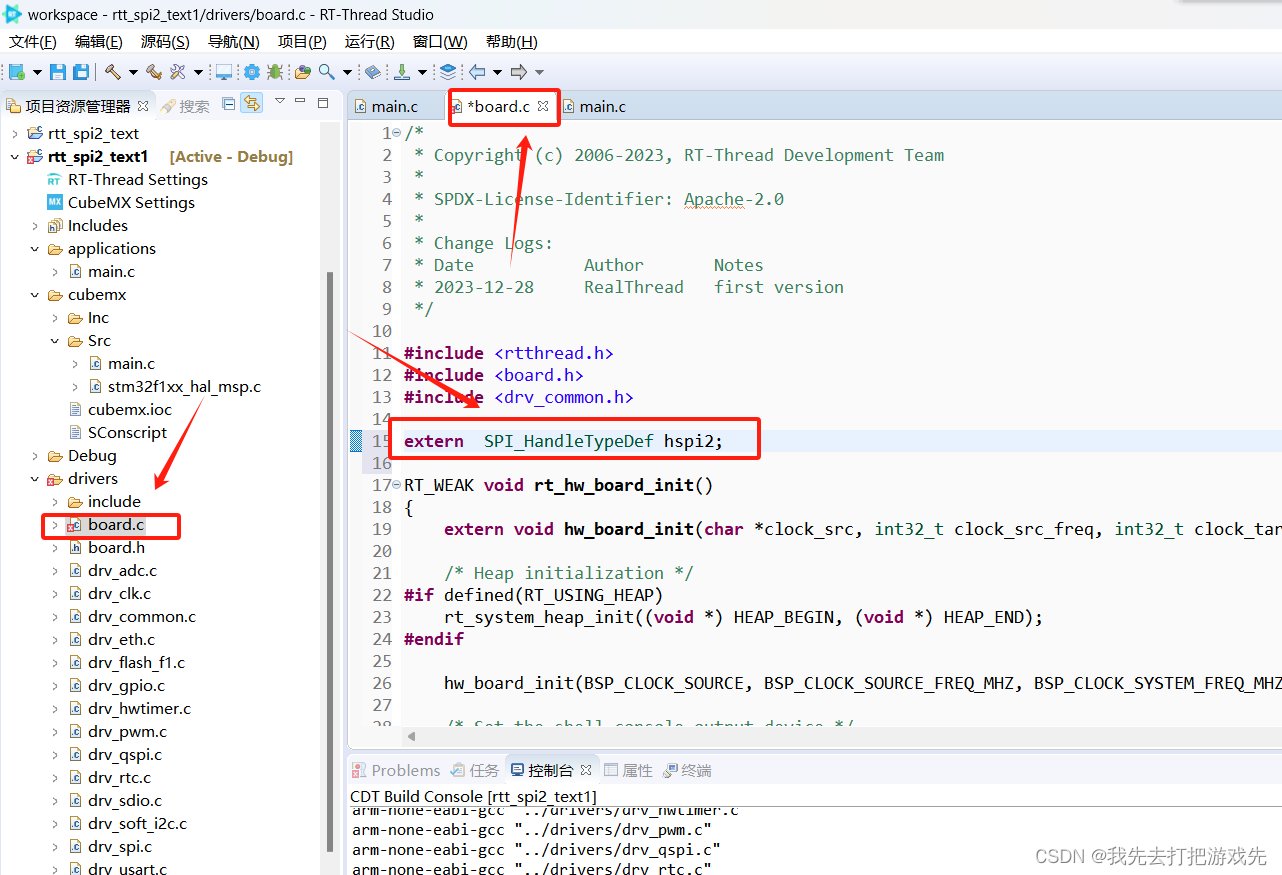Open the 文件(F) menu
The height and width of the screenshot is (875, 1282).
pyautogui.click(x=32, y=41)
